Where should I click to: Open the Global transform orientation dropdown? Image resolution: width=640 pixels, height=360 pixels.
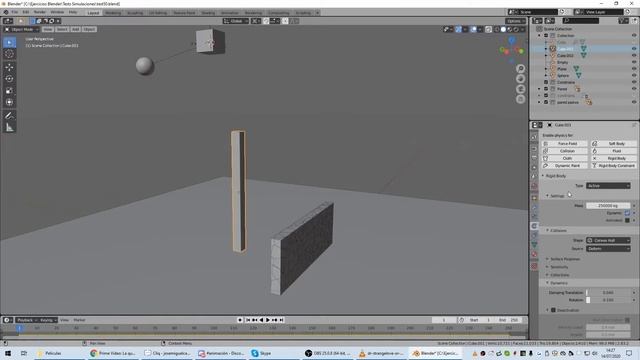click(236, 21)
